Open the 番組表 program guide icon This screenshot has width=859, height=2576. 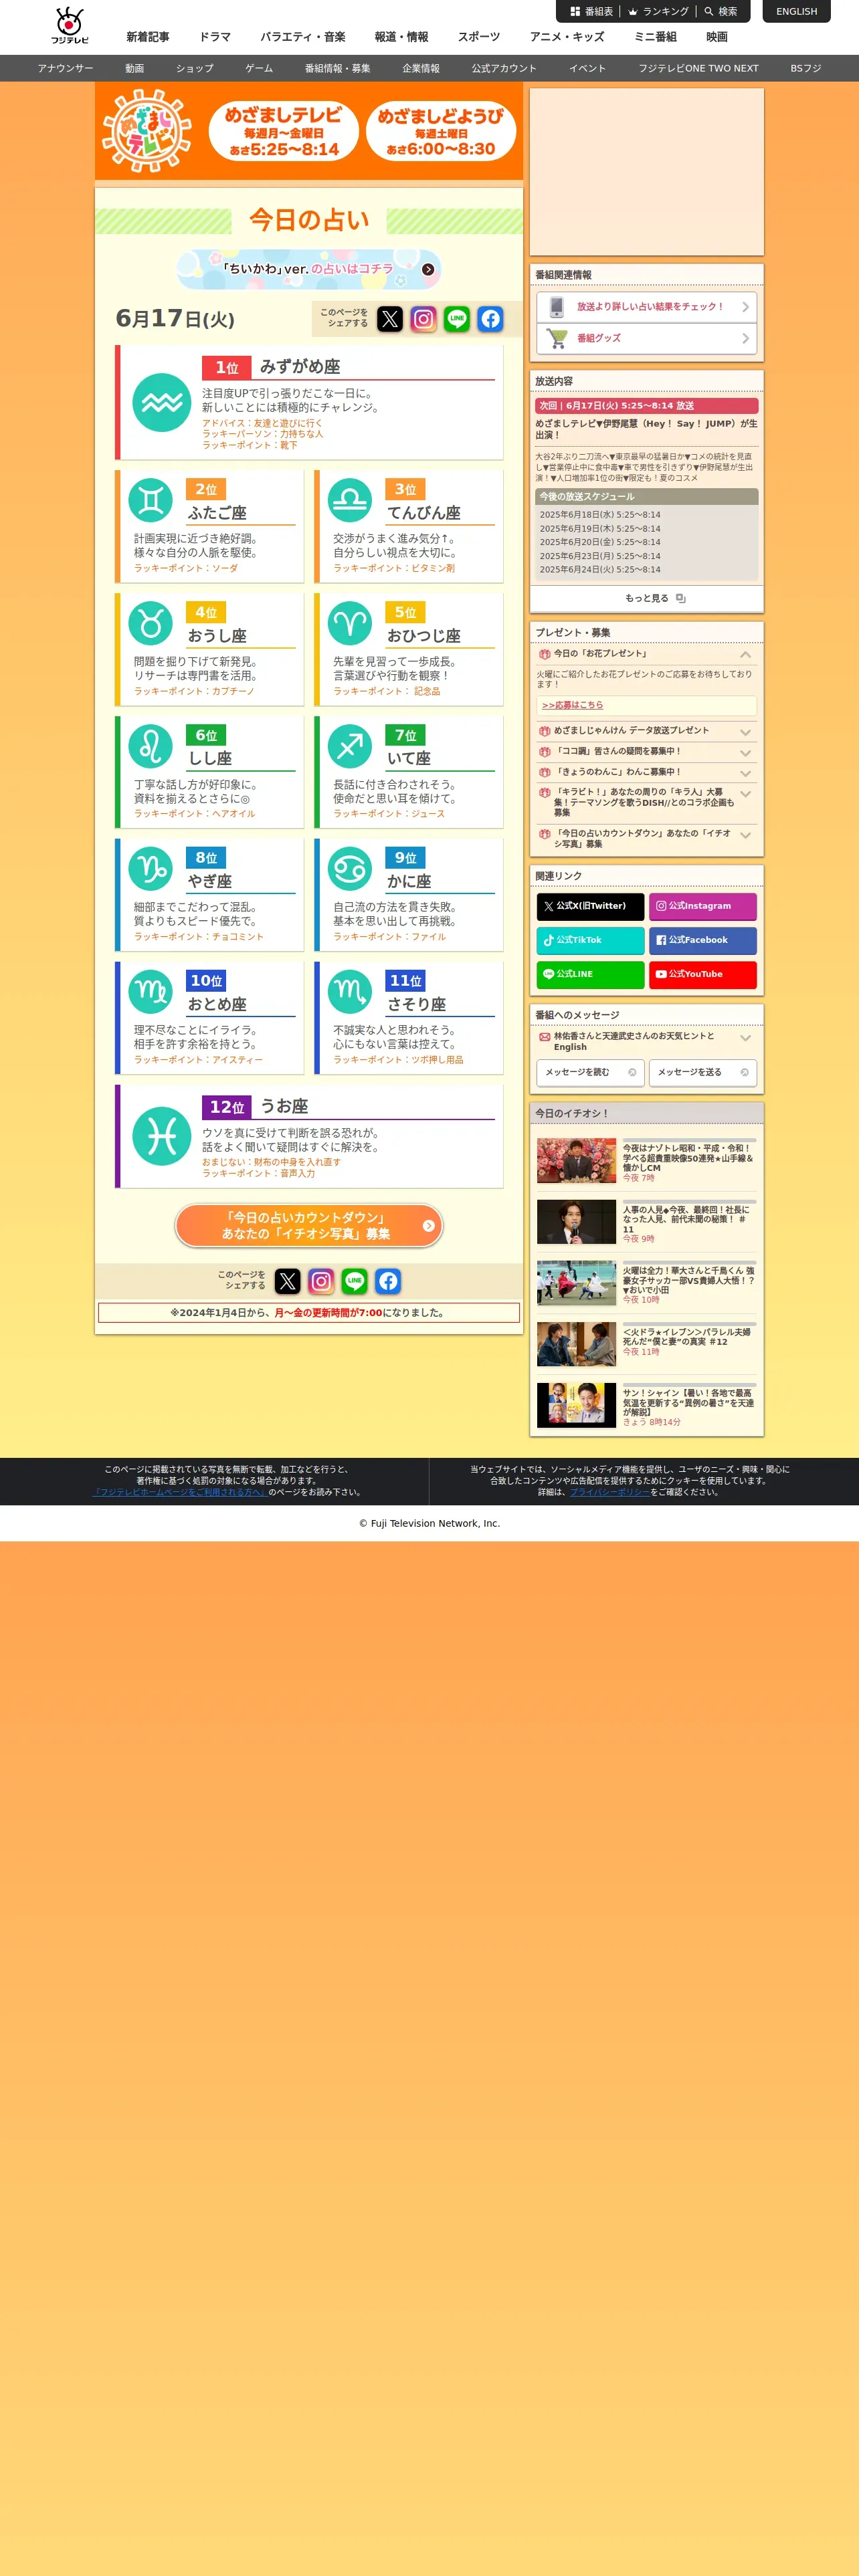click(591, 12)
